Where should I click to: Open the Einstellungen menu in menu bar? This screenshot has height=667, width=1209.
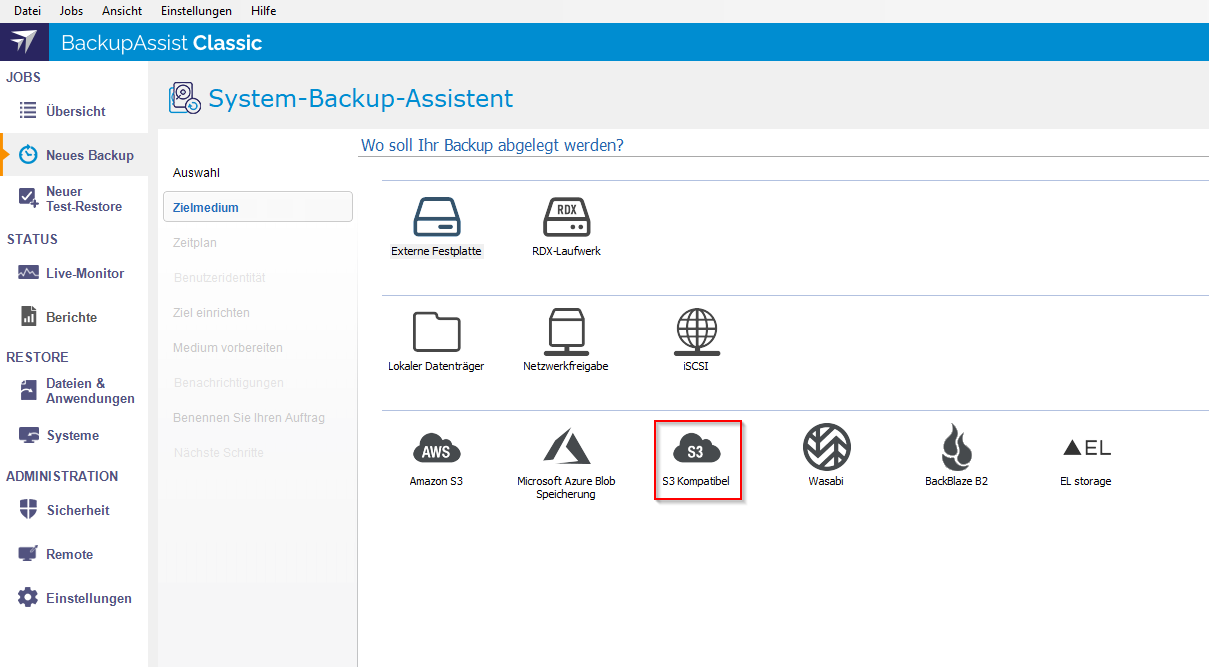tap(196, 11)
